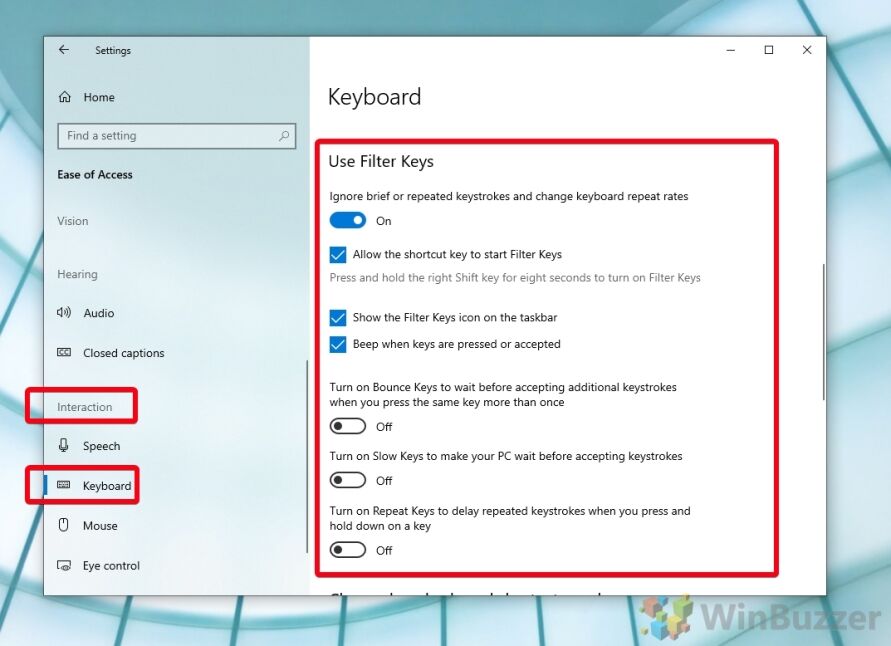The image size is (891, 646).
Task: Uncheck Allow the shortcut key to start Filter Keys
Action: [338, 255]
